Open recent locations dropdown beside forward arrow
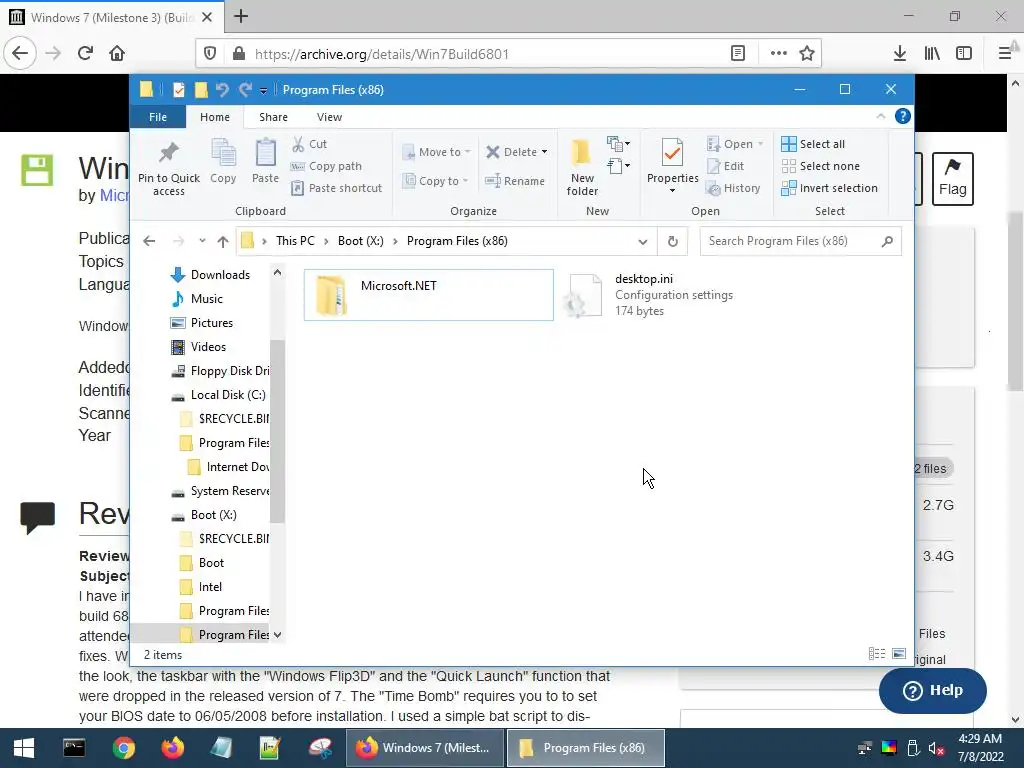The height and width of the screenshot is (768, 1024). [x=202, y=241]
